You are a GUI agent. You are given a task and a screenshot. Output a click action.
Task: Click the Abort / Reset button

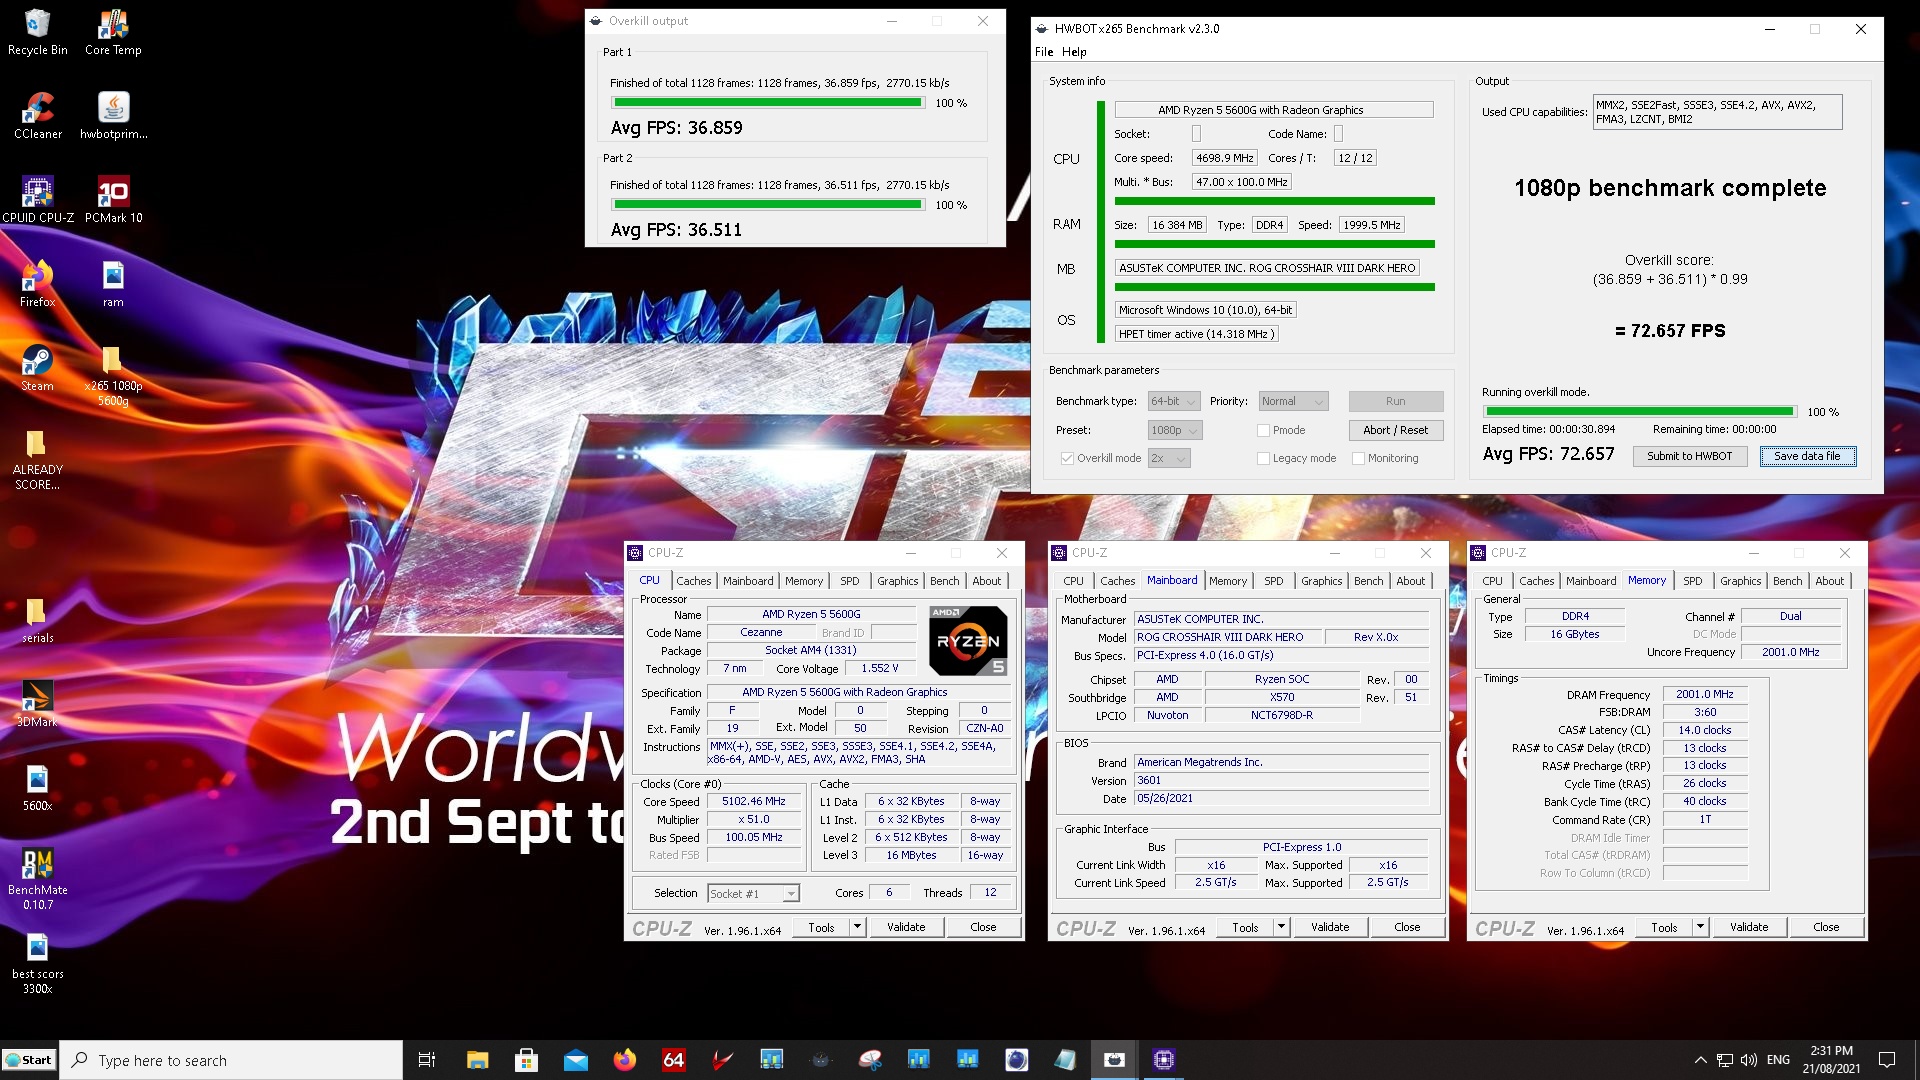pos(1395,430)
